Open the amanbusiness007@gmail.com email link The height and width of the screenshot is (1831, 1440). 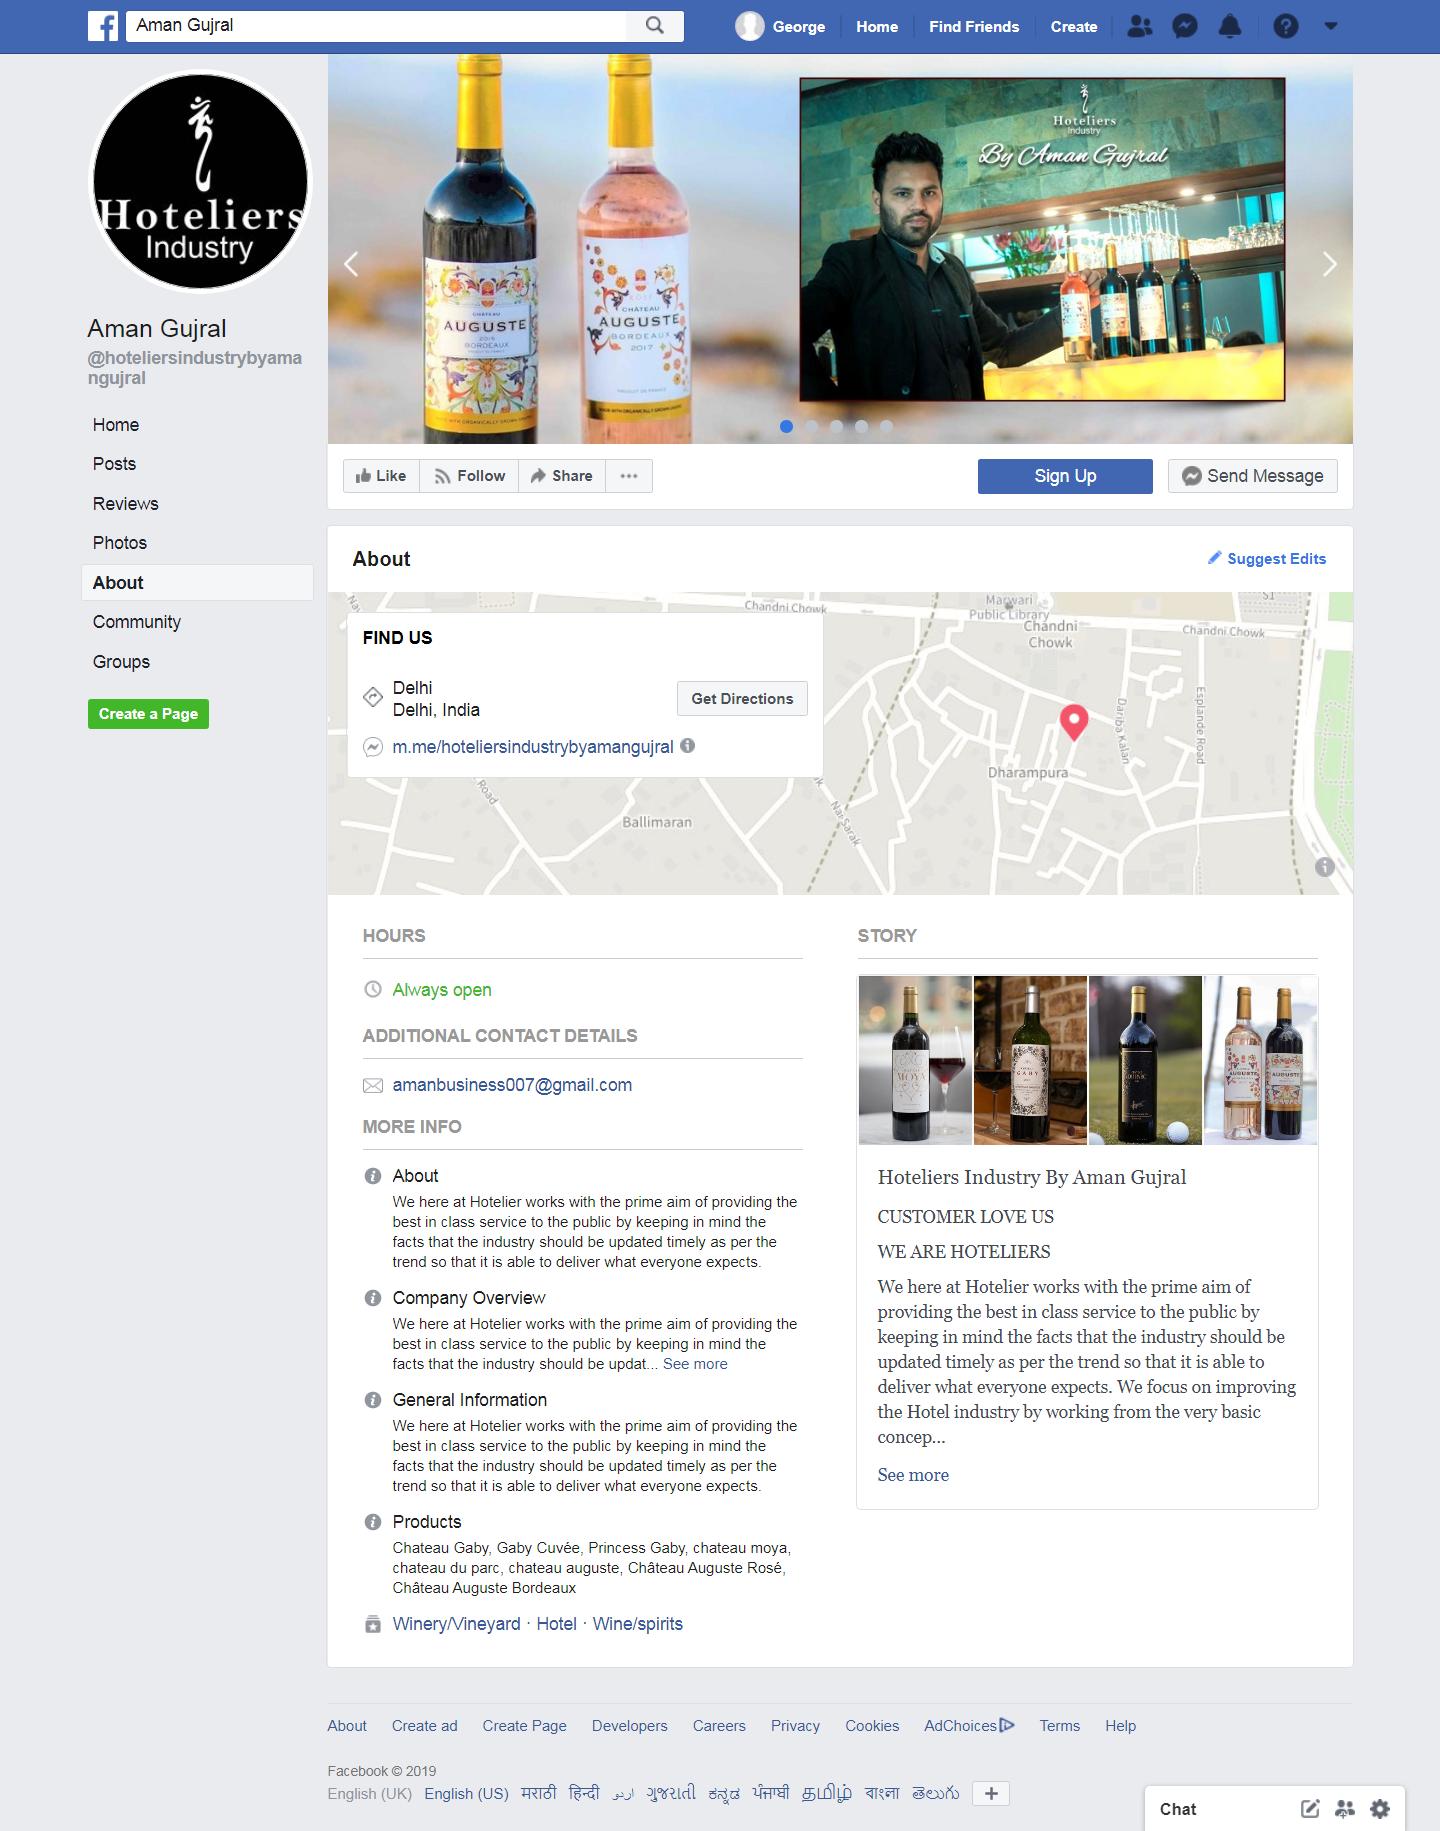[512, 1085]
